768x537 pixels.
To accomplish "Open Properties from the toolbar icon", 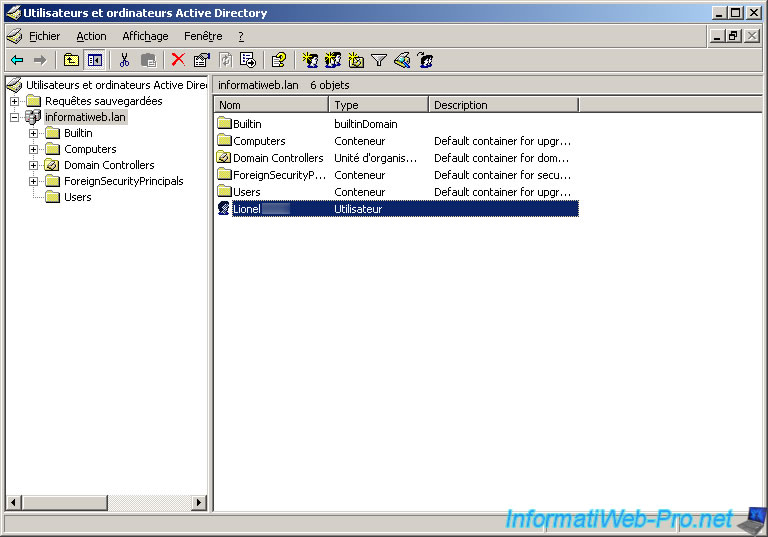I will pyautogui.click(x=201, y=60).
